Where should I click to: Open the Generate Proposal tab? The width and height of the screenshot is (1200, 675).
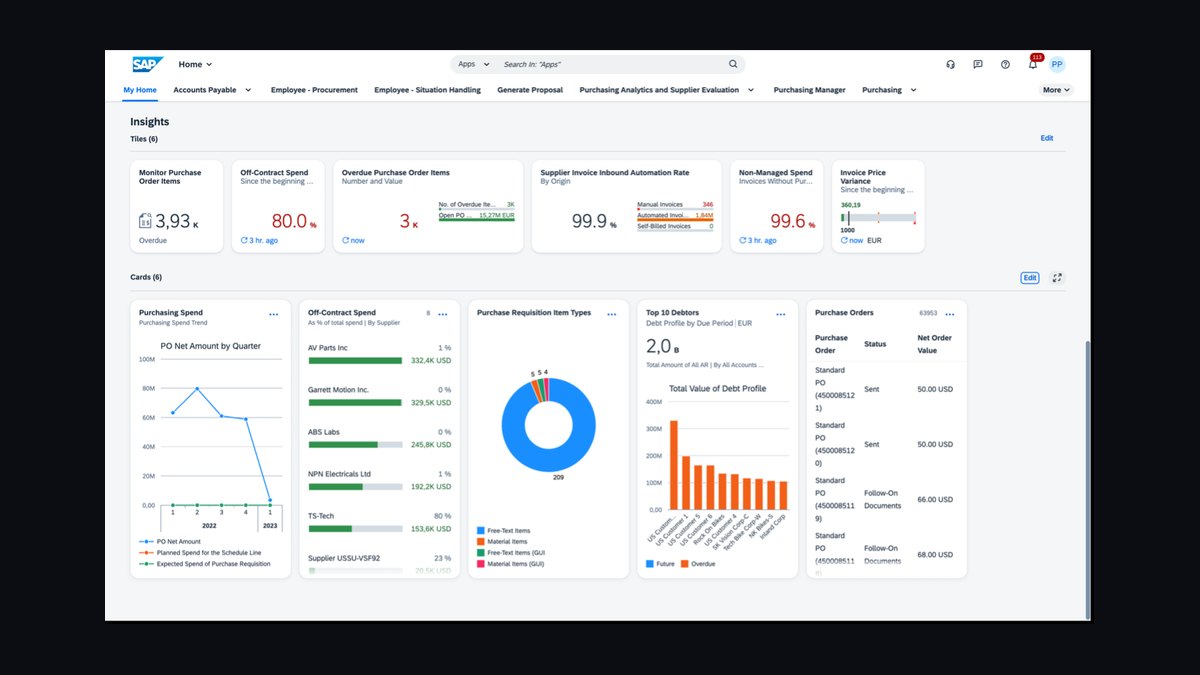[x=530, y=90]
